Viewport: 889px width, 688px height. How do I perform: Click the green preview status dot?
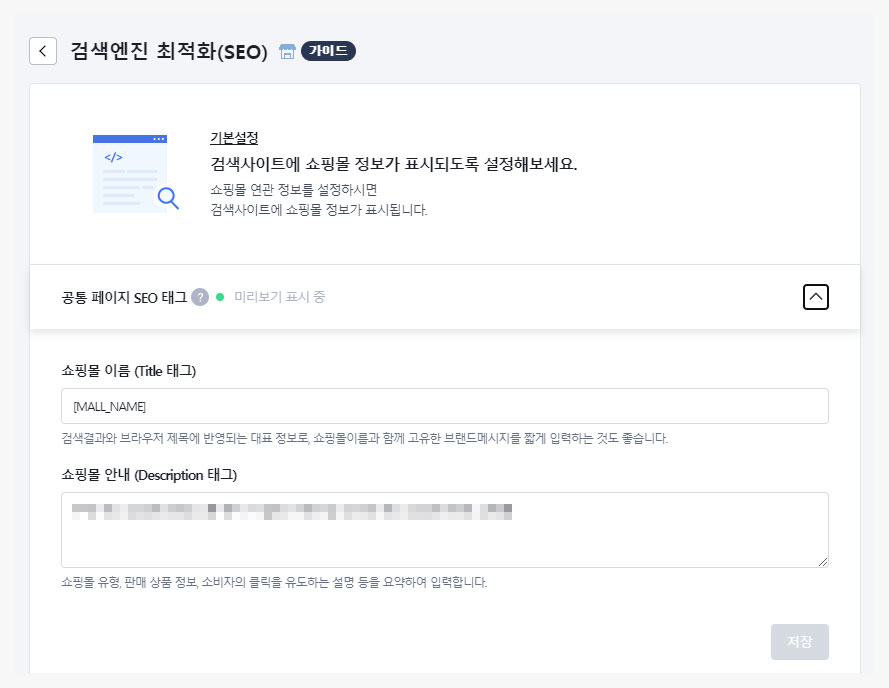click(x=220, y=297)
